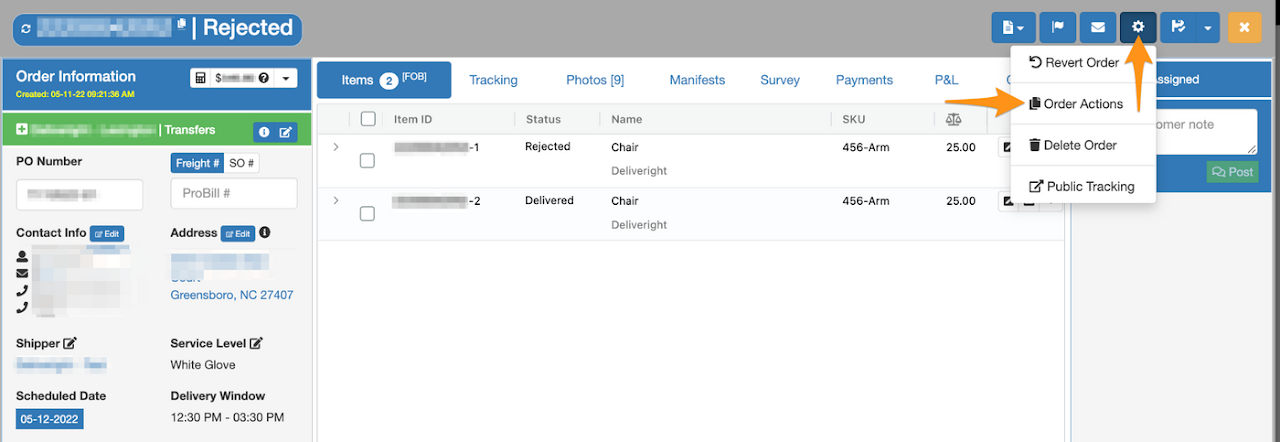
Task: Click the envelope email button in the header
Action: [x=1097, y=27]
